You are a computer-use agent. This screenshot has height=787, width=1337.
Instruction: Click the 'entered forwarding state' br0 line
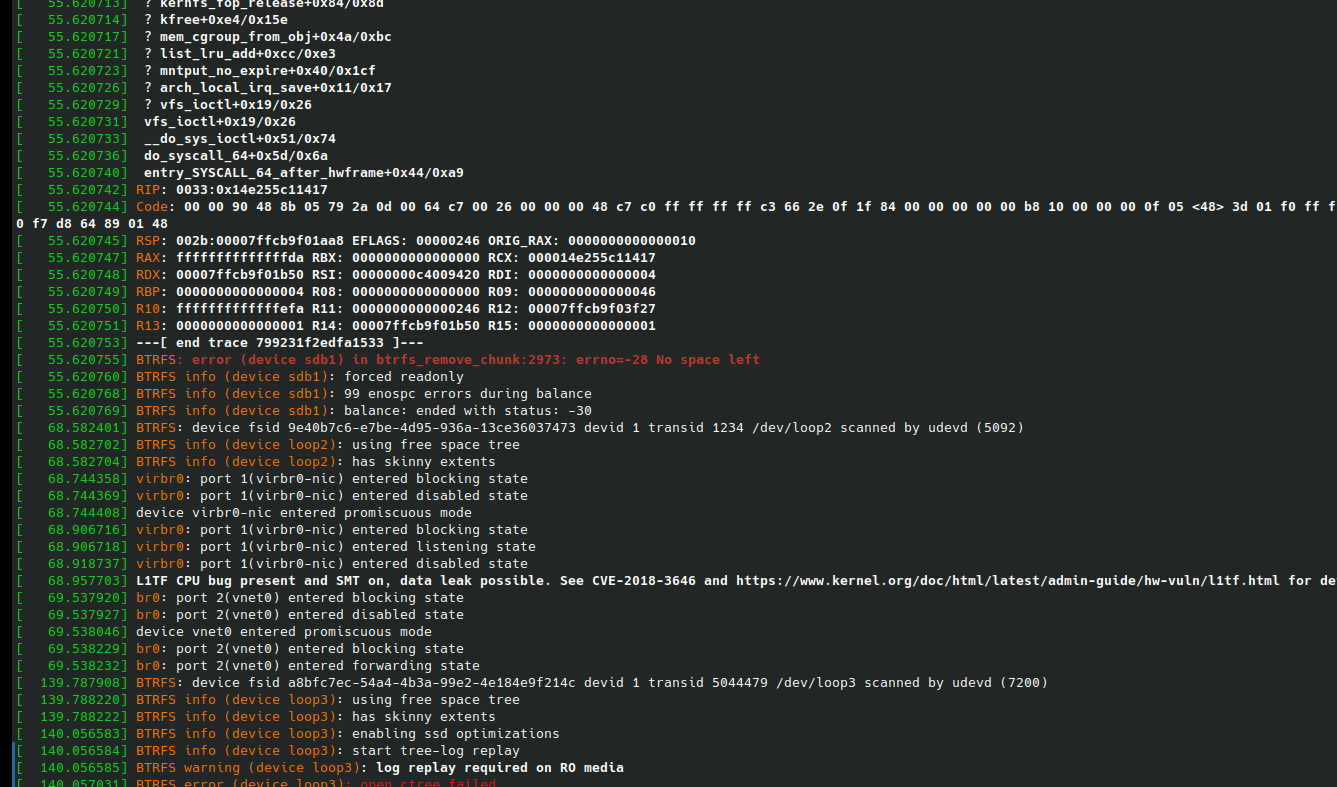(308, 666)
